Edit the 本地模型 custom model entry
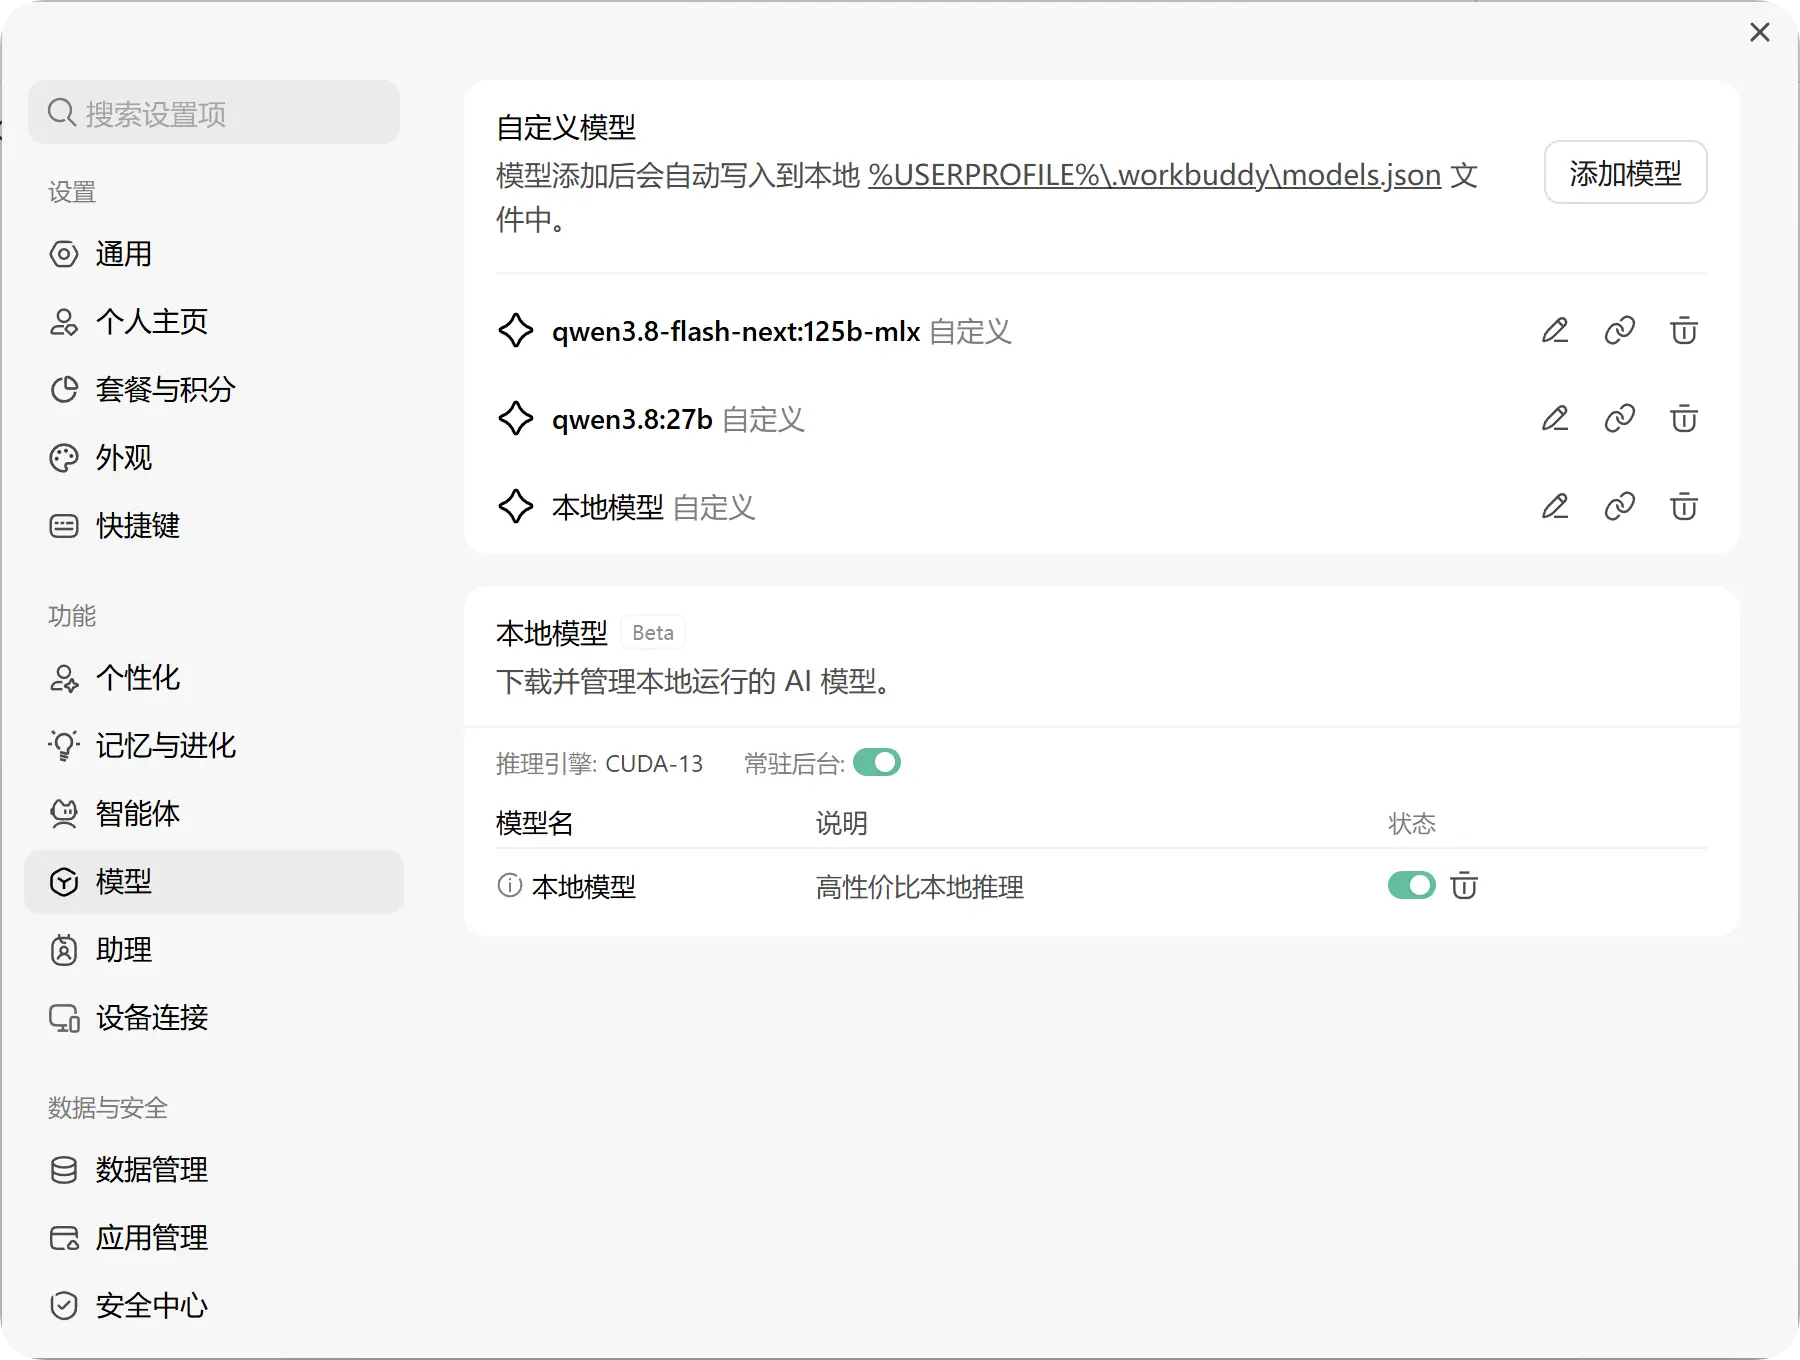Image resolution: width=1800 pixels, height=1360 pixels. click(x=1555, y=507)
